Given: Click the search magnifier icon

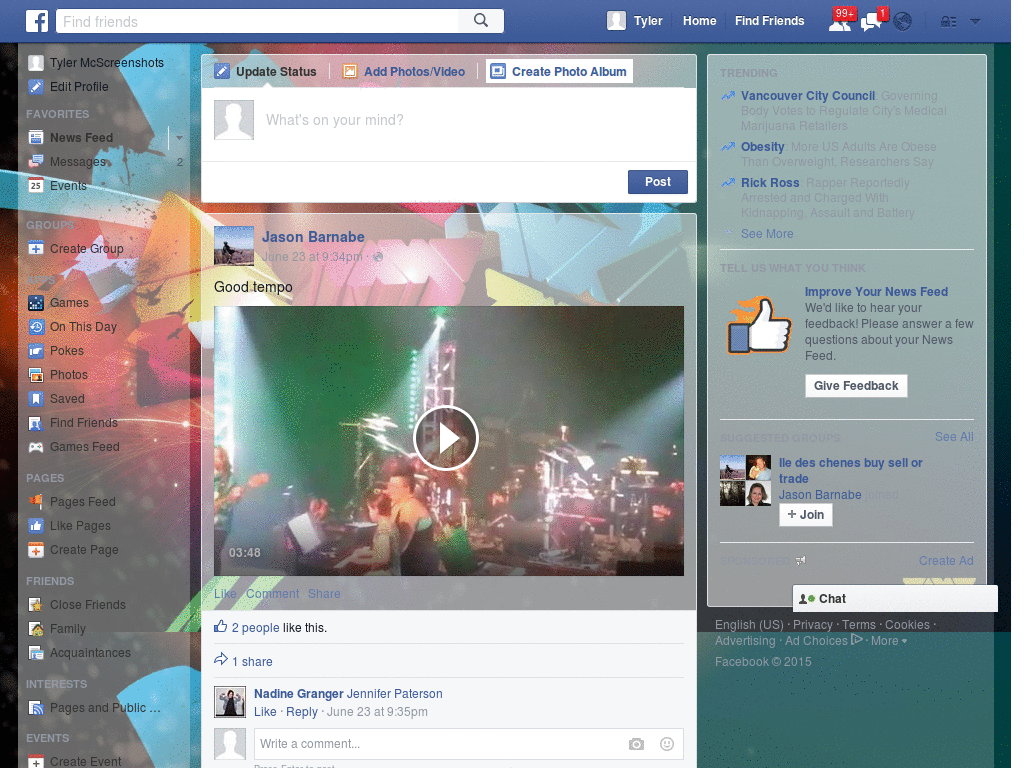Looking at the screenshot, I should click(x=481, y=21).
